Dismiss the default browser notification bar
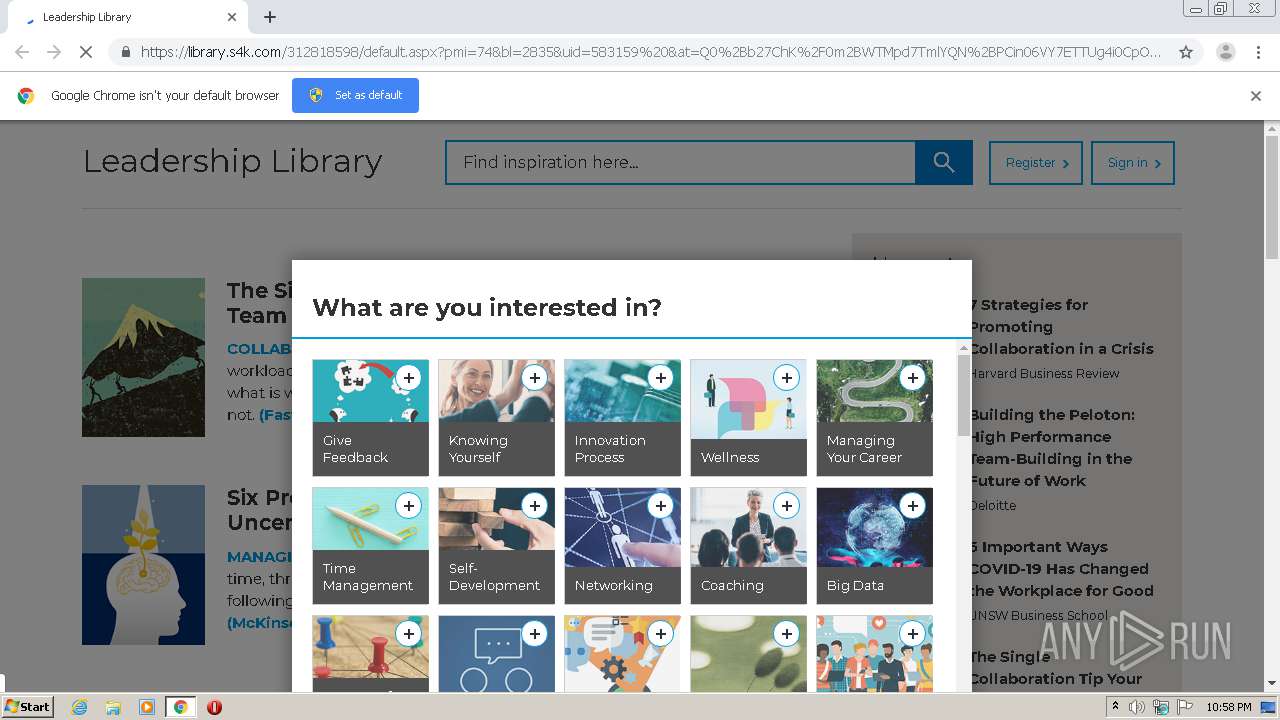This screenshot has height=720, width=1280. (1255, 96)
